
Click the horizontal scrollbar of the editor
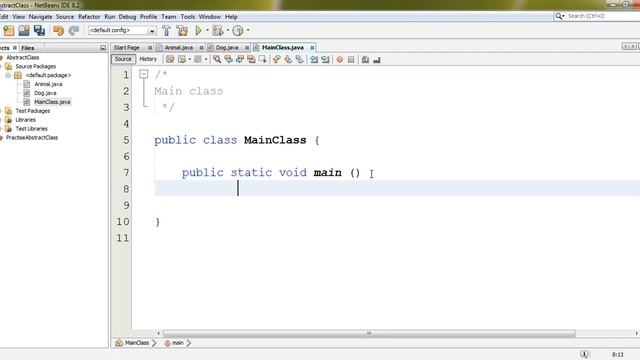pyautogui.click(x=369, y=333)
